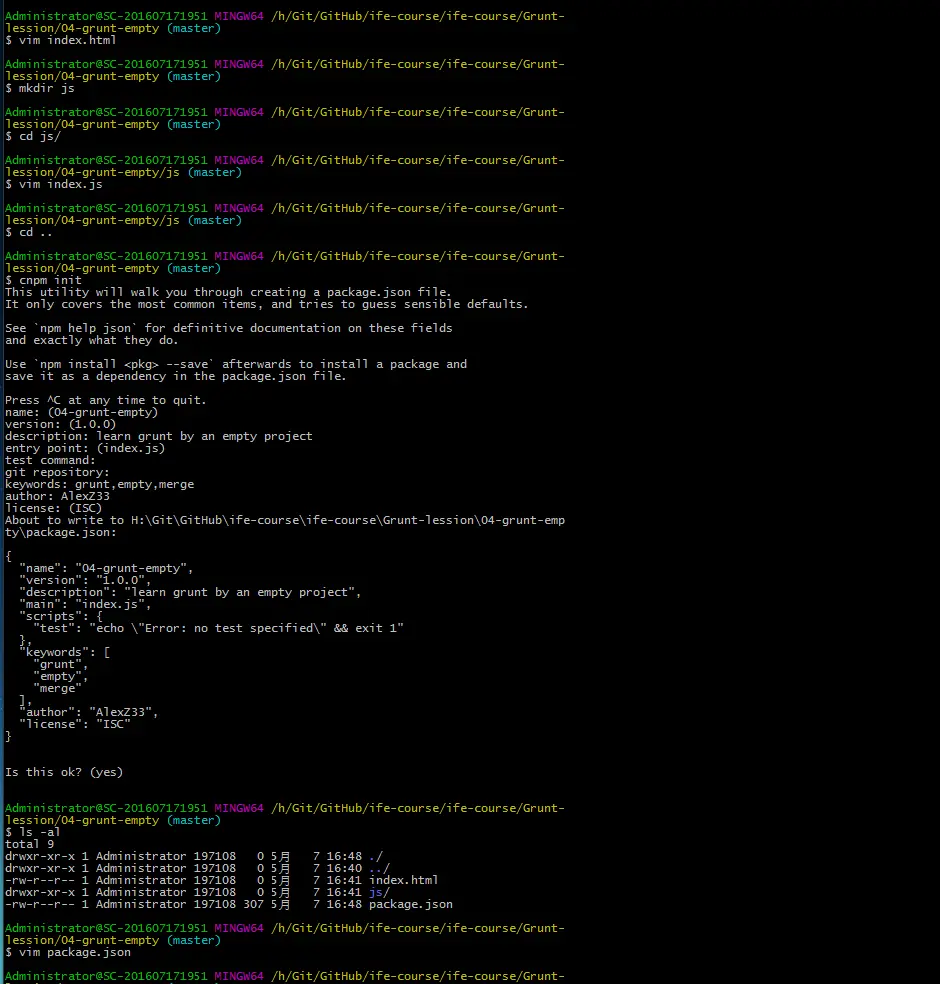Click the JSON line '"version": "1.0.0",'

click(x=85, y=580)
